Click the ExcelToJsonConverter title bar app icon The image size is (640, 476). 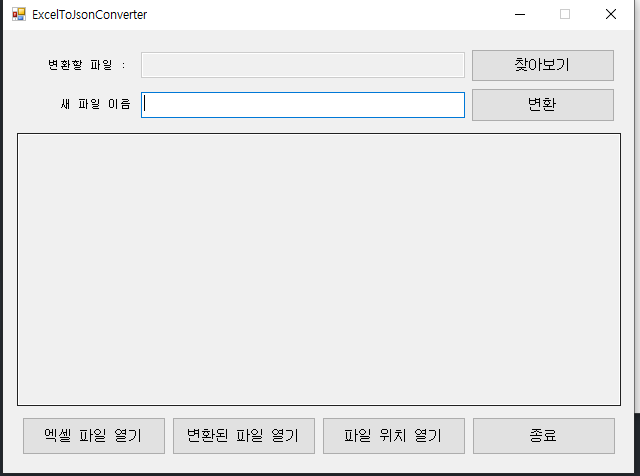point(19,14)
